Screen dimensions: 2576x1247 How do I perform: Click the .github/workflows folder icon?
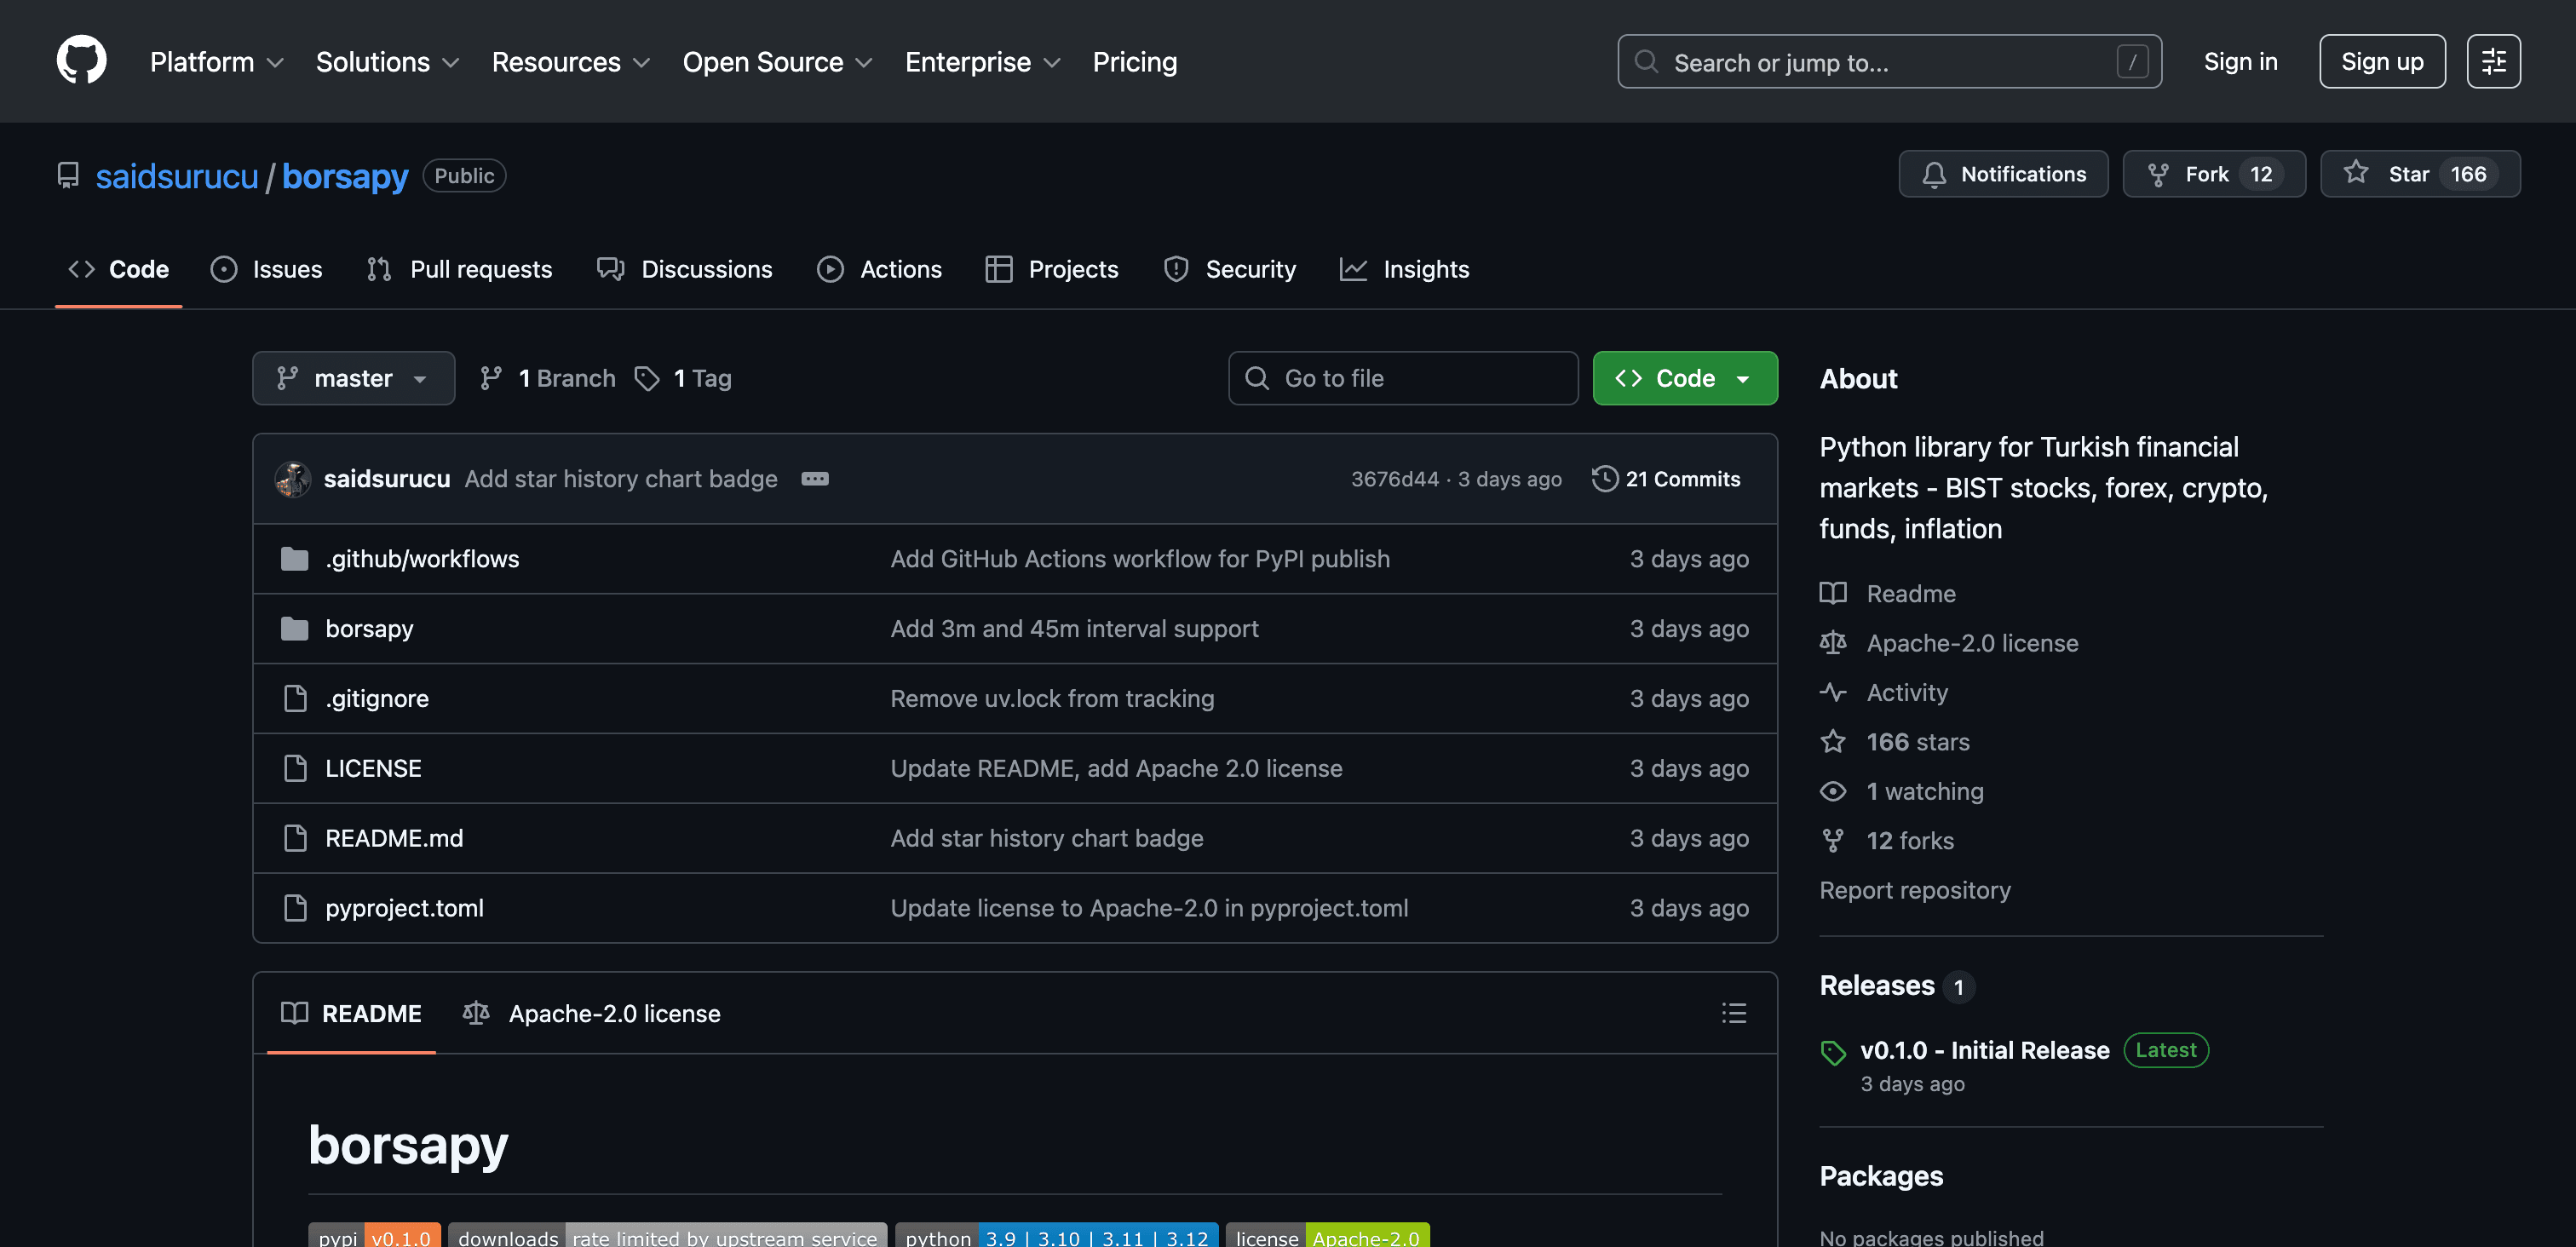click(294, 559)
